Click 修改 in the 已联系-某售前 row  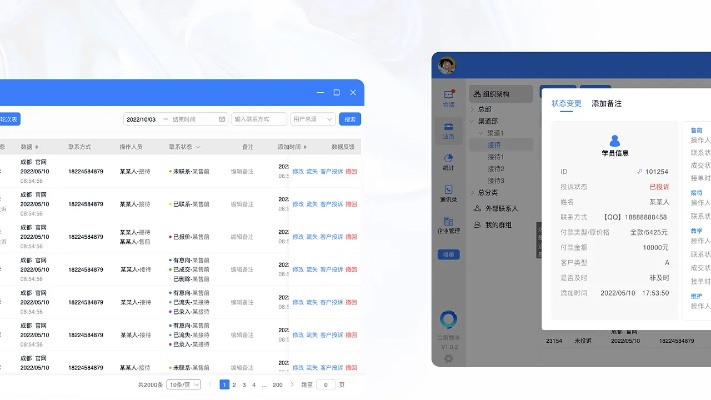[298, 204]
